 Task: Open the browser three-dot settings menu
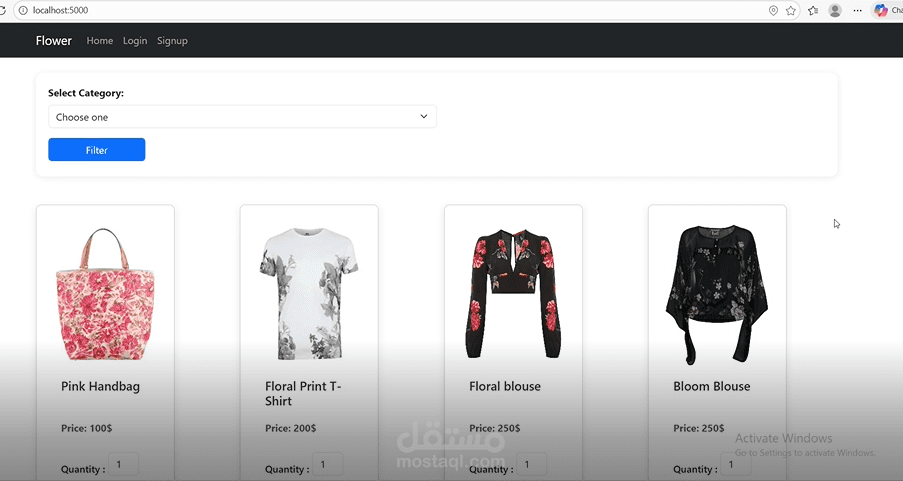(858, 10)
